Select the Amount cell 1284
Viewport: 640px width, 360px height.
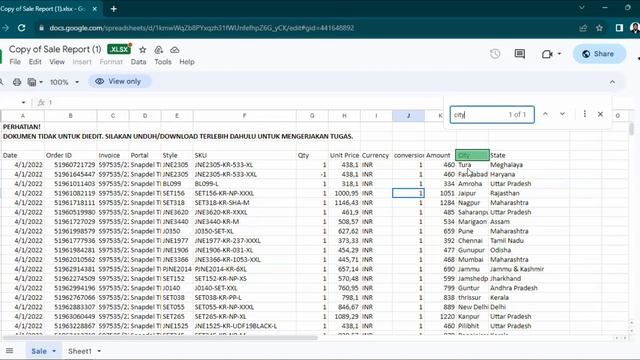point(440,202)
